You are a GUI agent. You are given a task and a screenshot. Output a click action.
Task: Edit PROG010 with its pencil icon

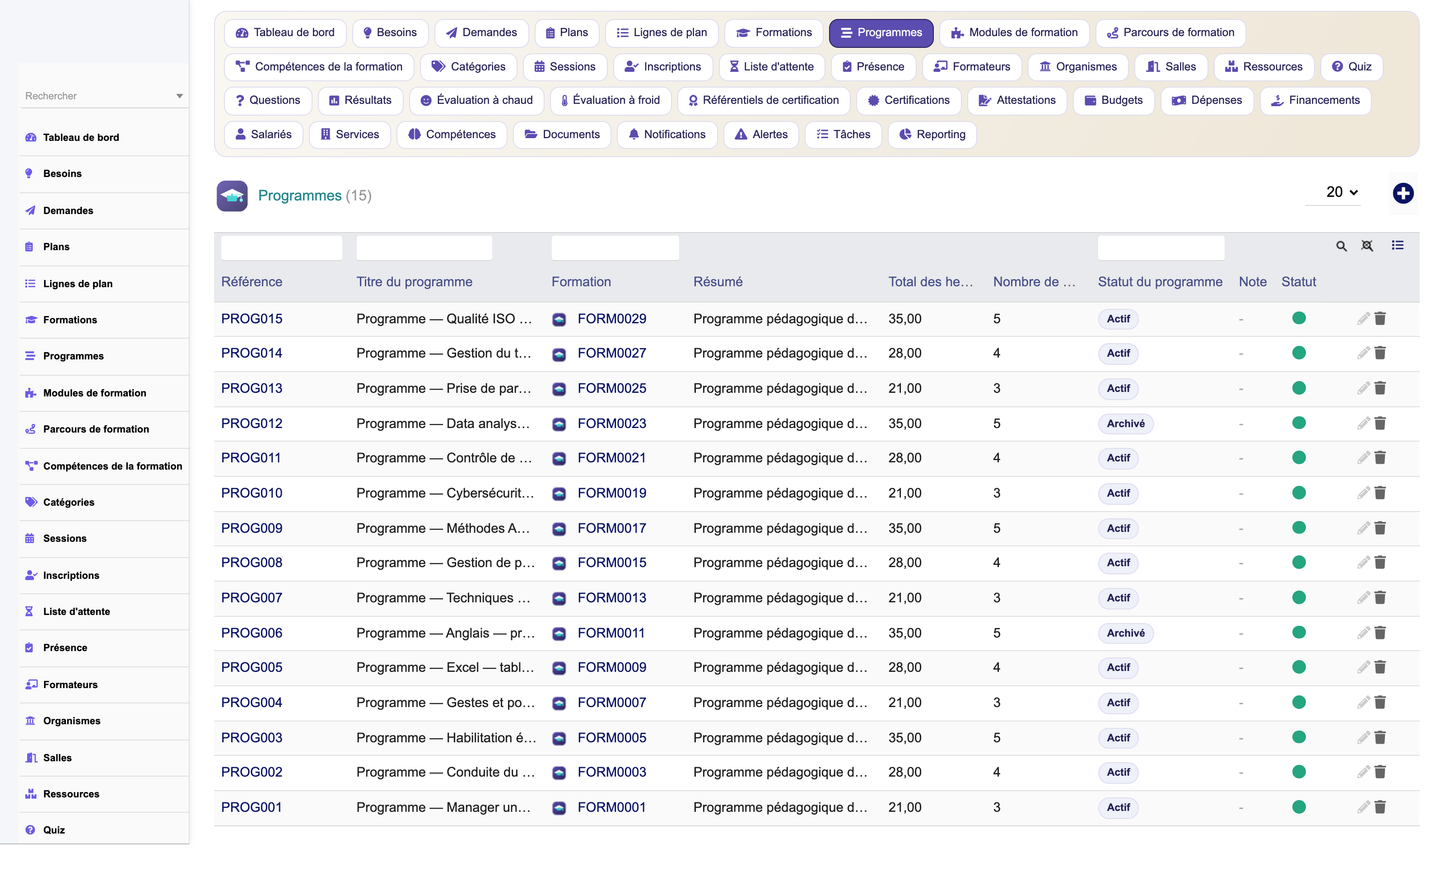1363,493
